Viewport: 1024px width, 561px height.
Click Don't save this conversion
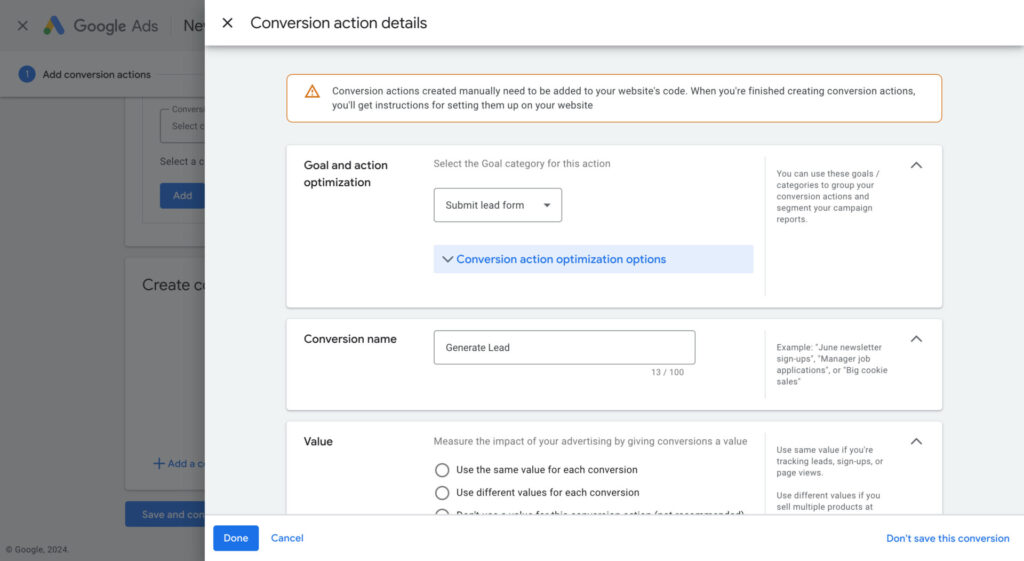tap(947, 538)
